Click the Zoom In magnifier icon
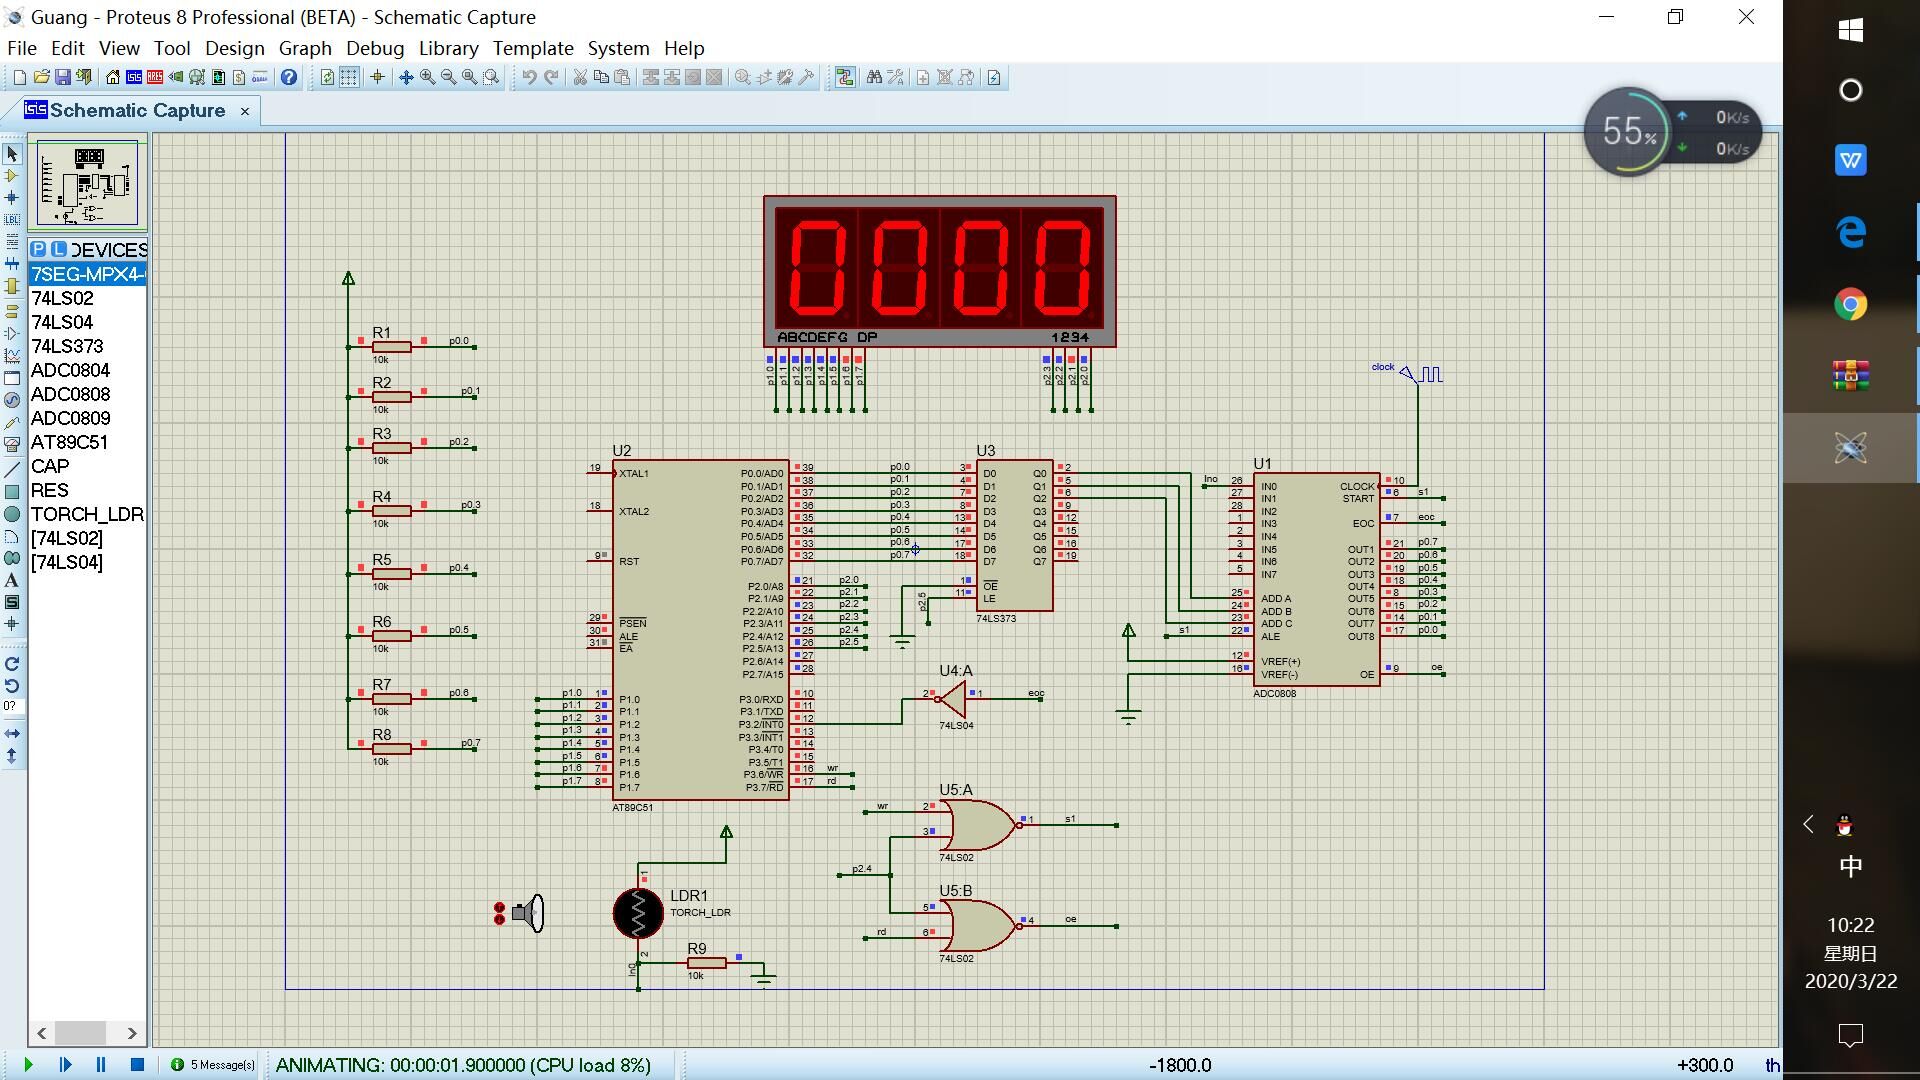This screenshot has height=1080, width=1920. click(x=427, y=77)
